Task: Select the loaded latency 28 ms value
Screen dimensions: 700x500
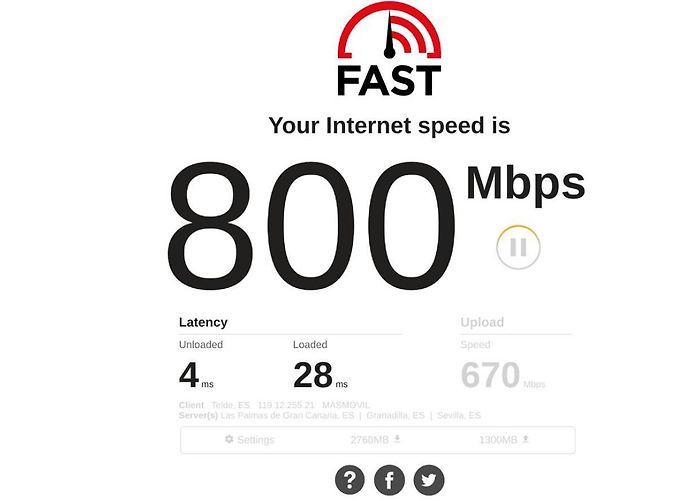Action: tap(320, 375)
